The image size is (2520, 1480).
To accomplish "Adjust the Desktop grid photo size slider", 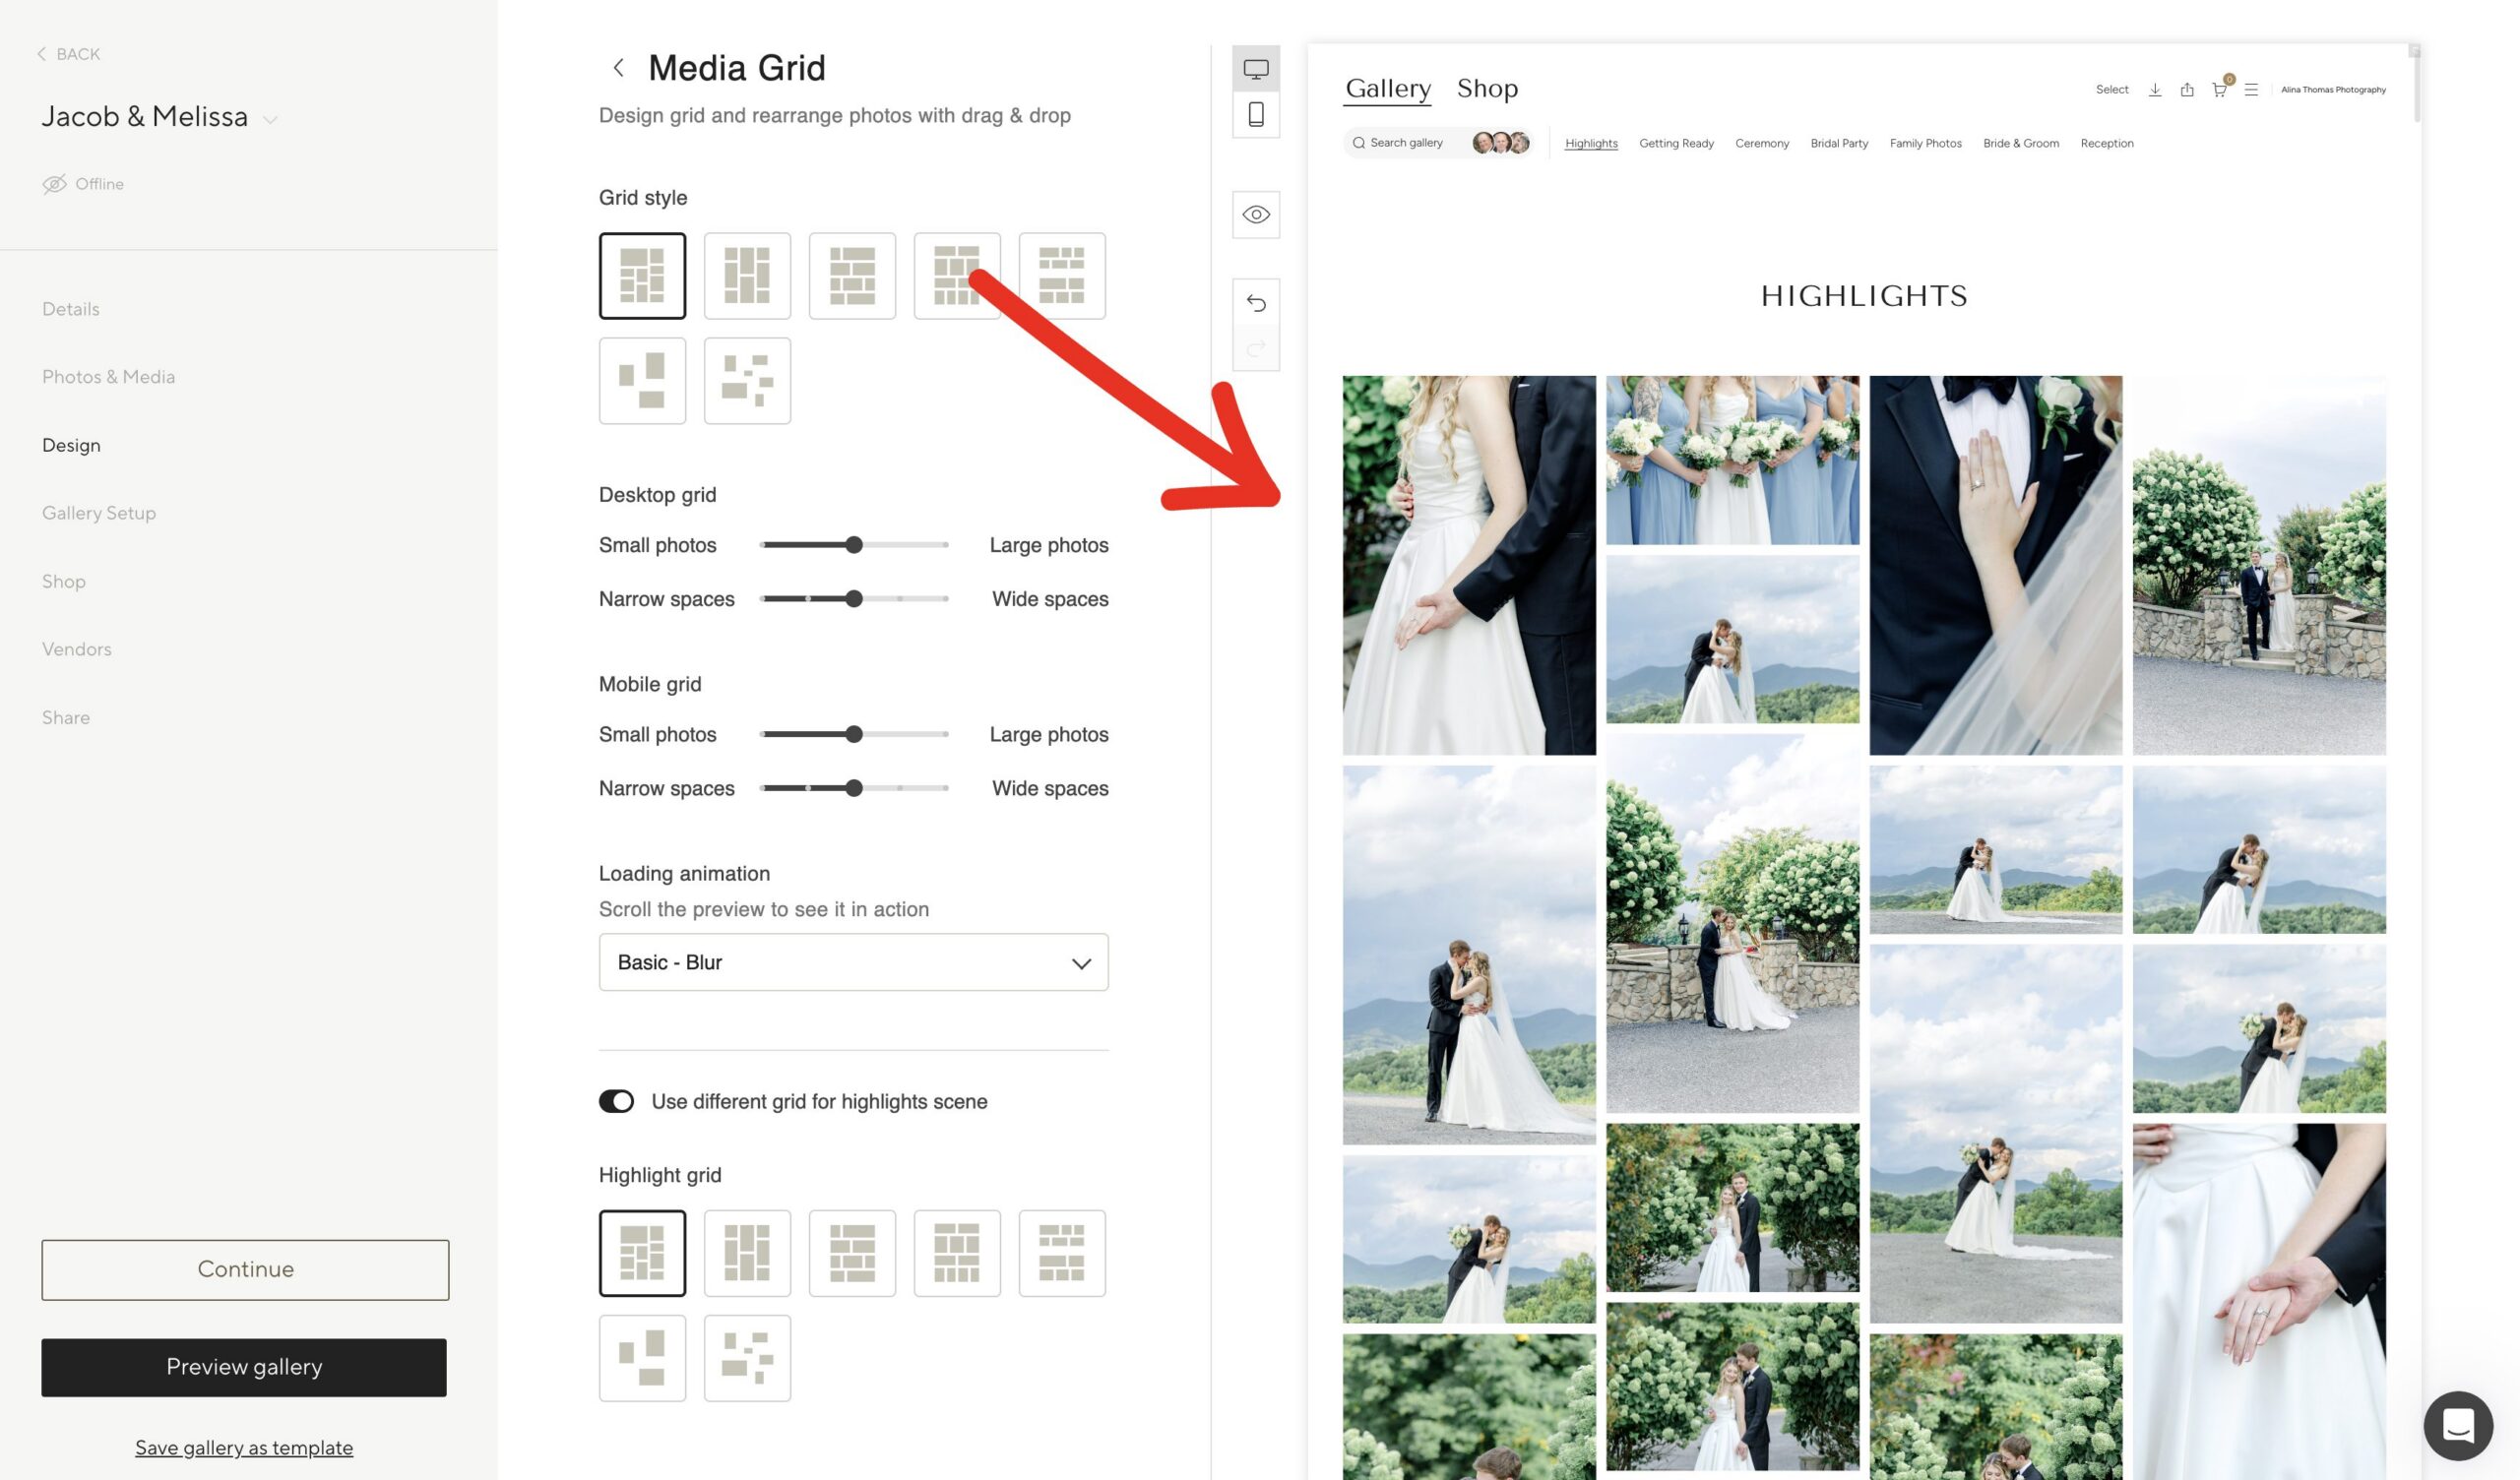I will [x=853, y=545].
